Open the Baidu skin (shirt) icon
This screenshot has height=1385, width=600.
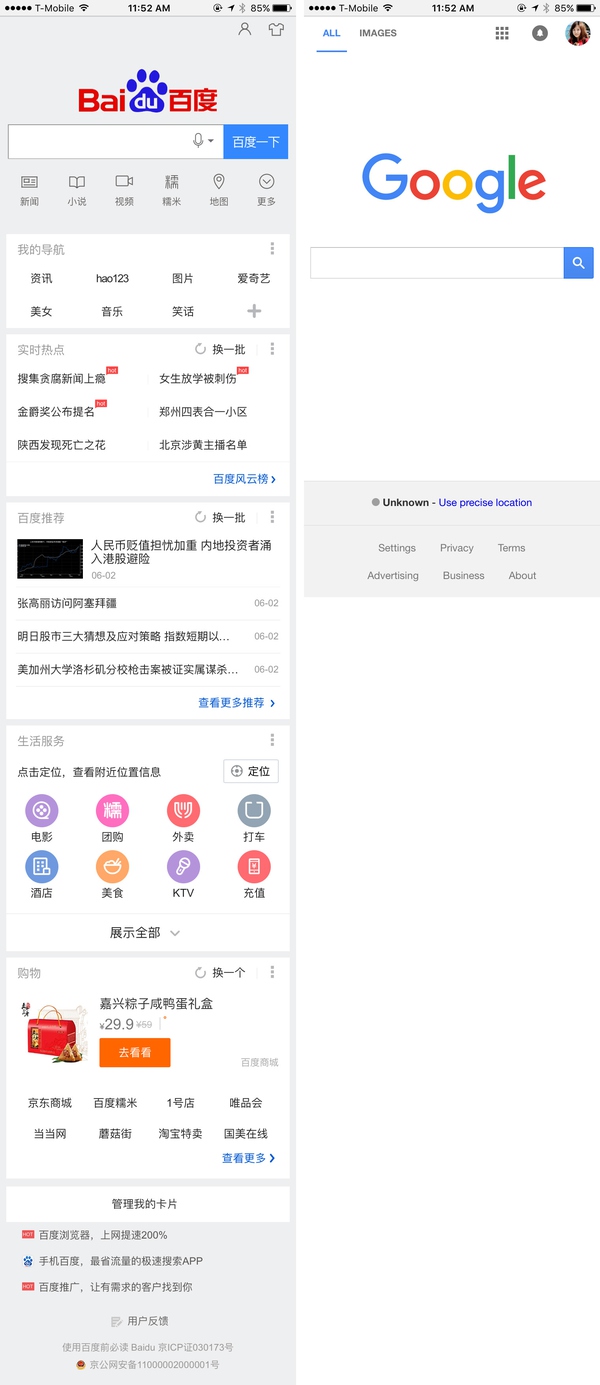click(276, 30)
